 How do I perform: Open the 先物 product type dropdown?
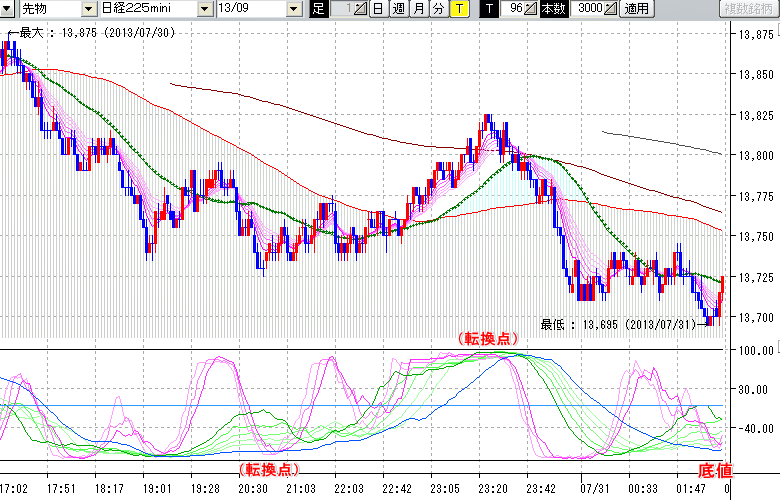89,9
